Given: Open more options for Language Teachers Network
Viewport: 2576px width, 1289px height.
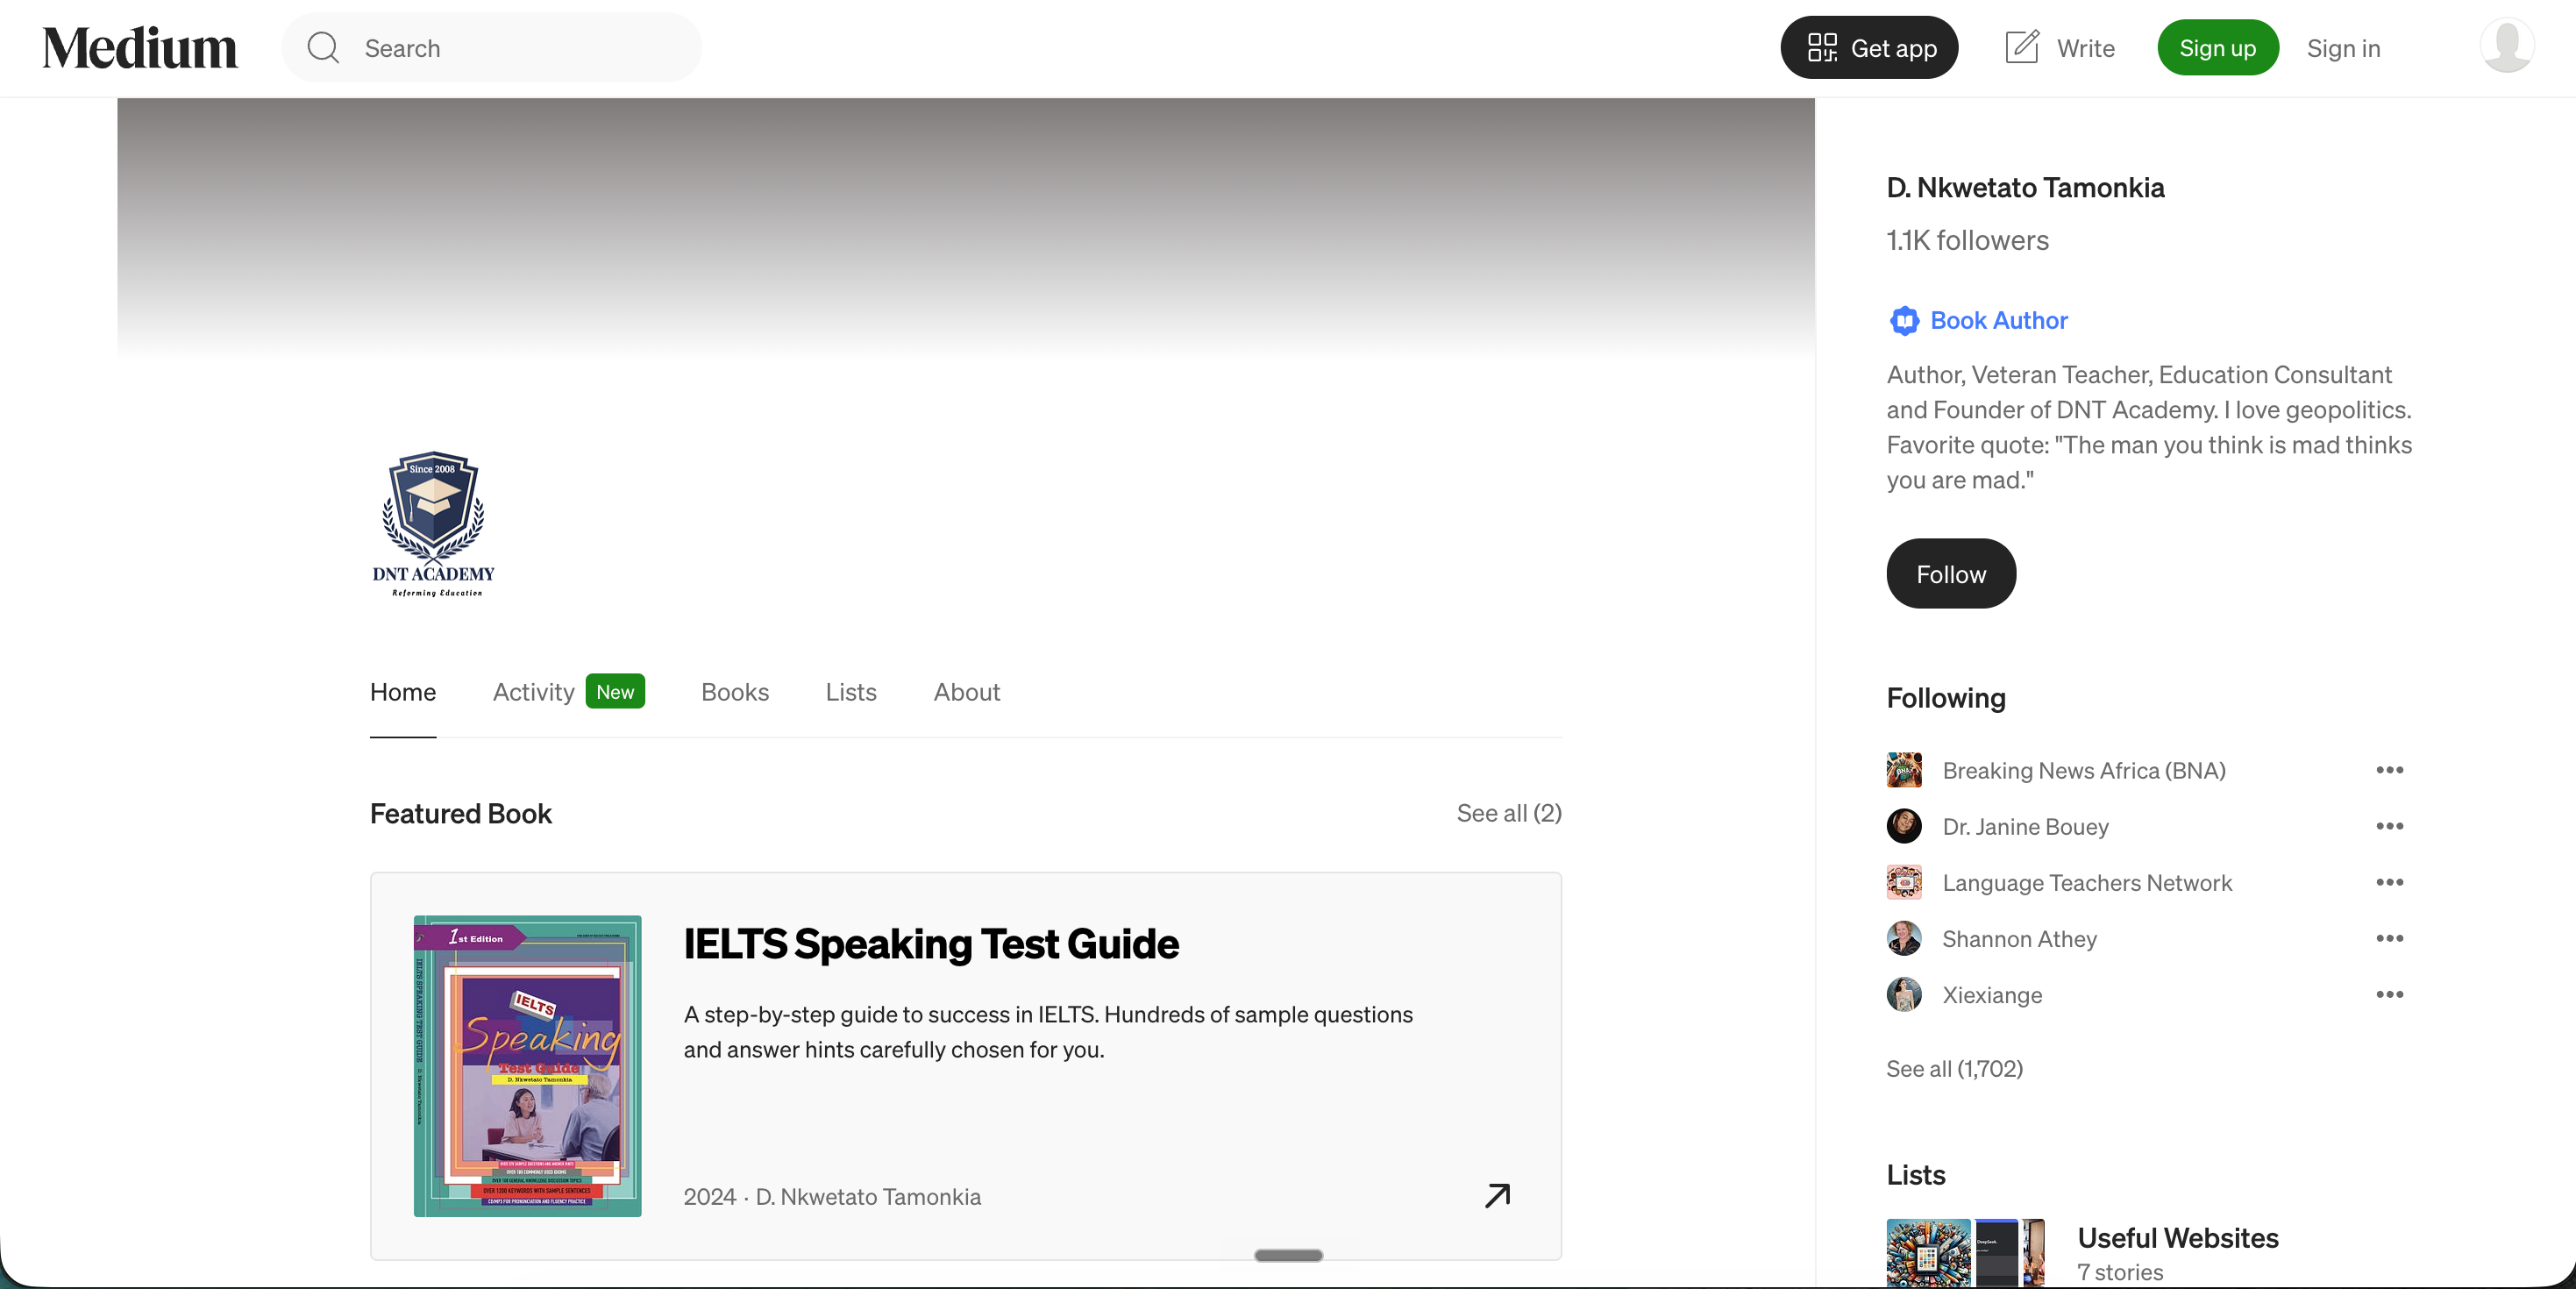Looking at the screenshot, I should coord(2389,881).
